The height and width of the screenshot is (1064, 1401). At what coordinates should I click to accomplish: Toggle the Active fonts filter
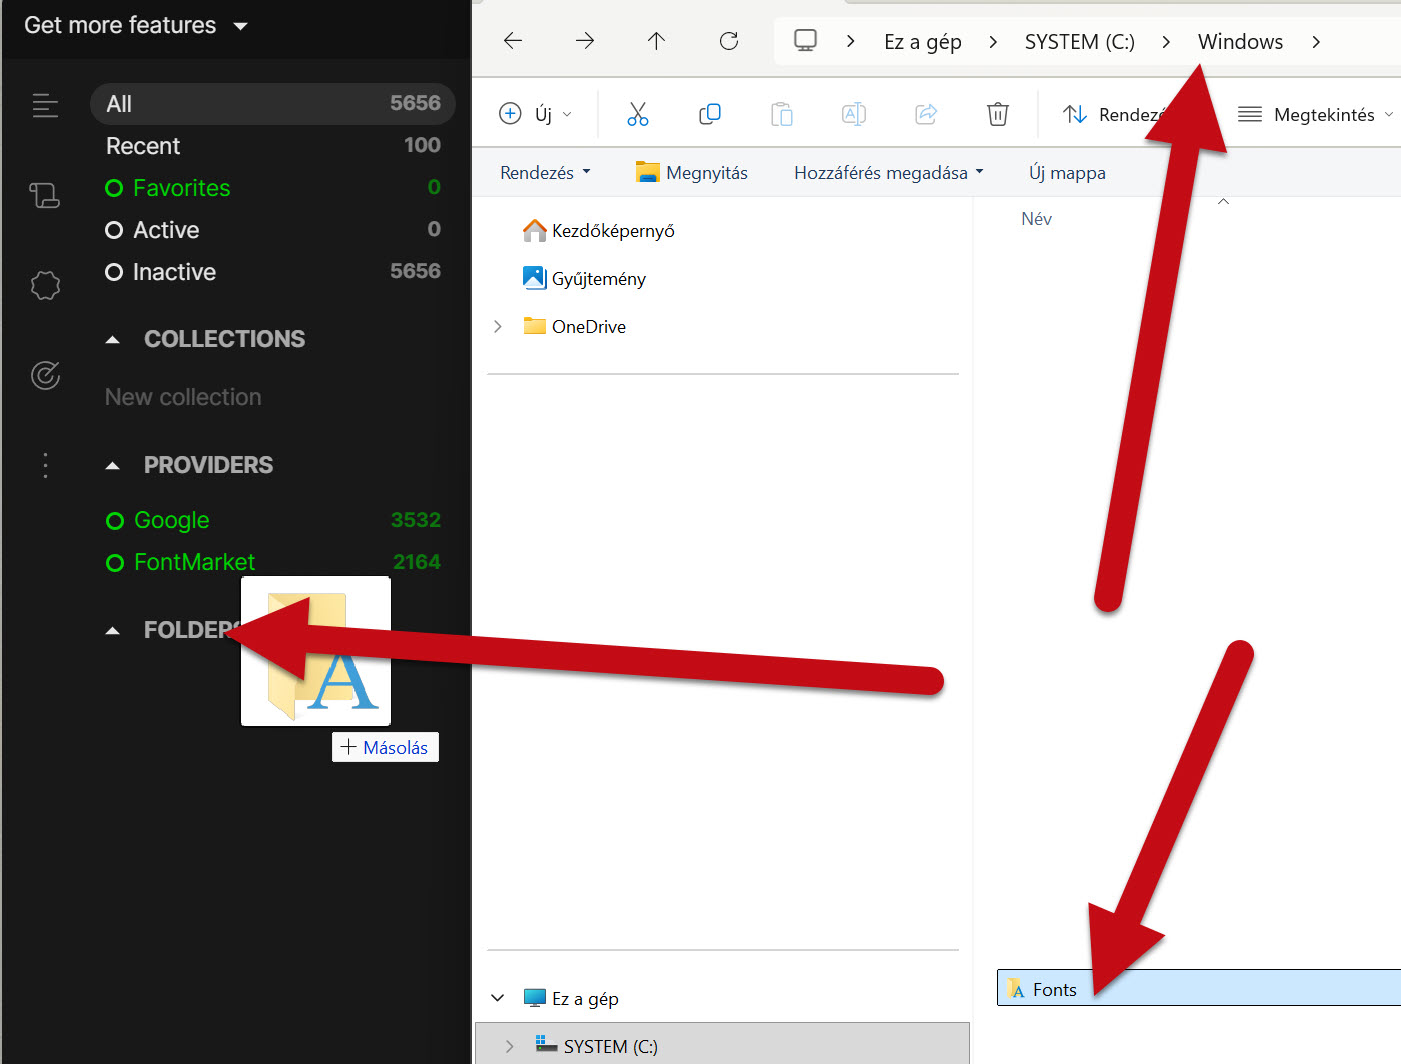(114, 230)
